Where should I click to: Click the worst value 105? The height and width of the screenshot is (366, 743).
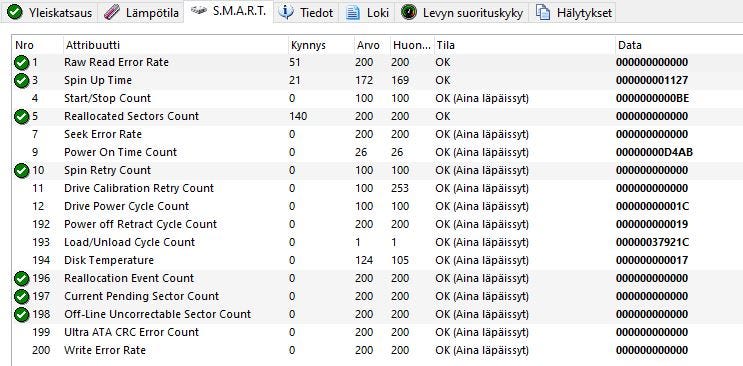pos(400,260)
